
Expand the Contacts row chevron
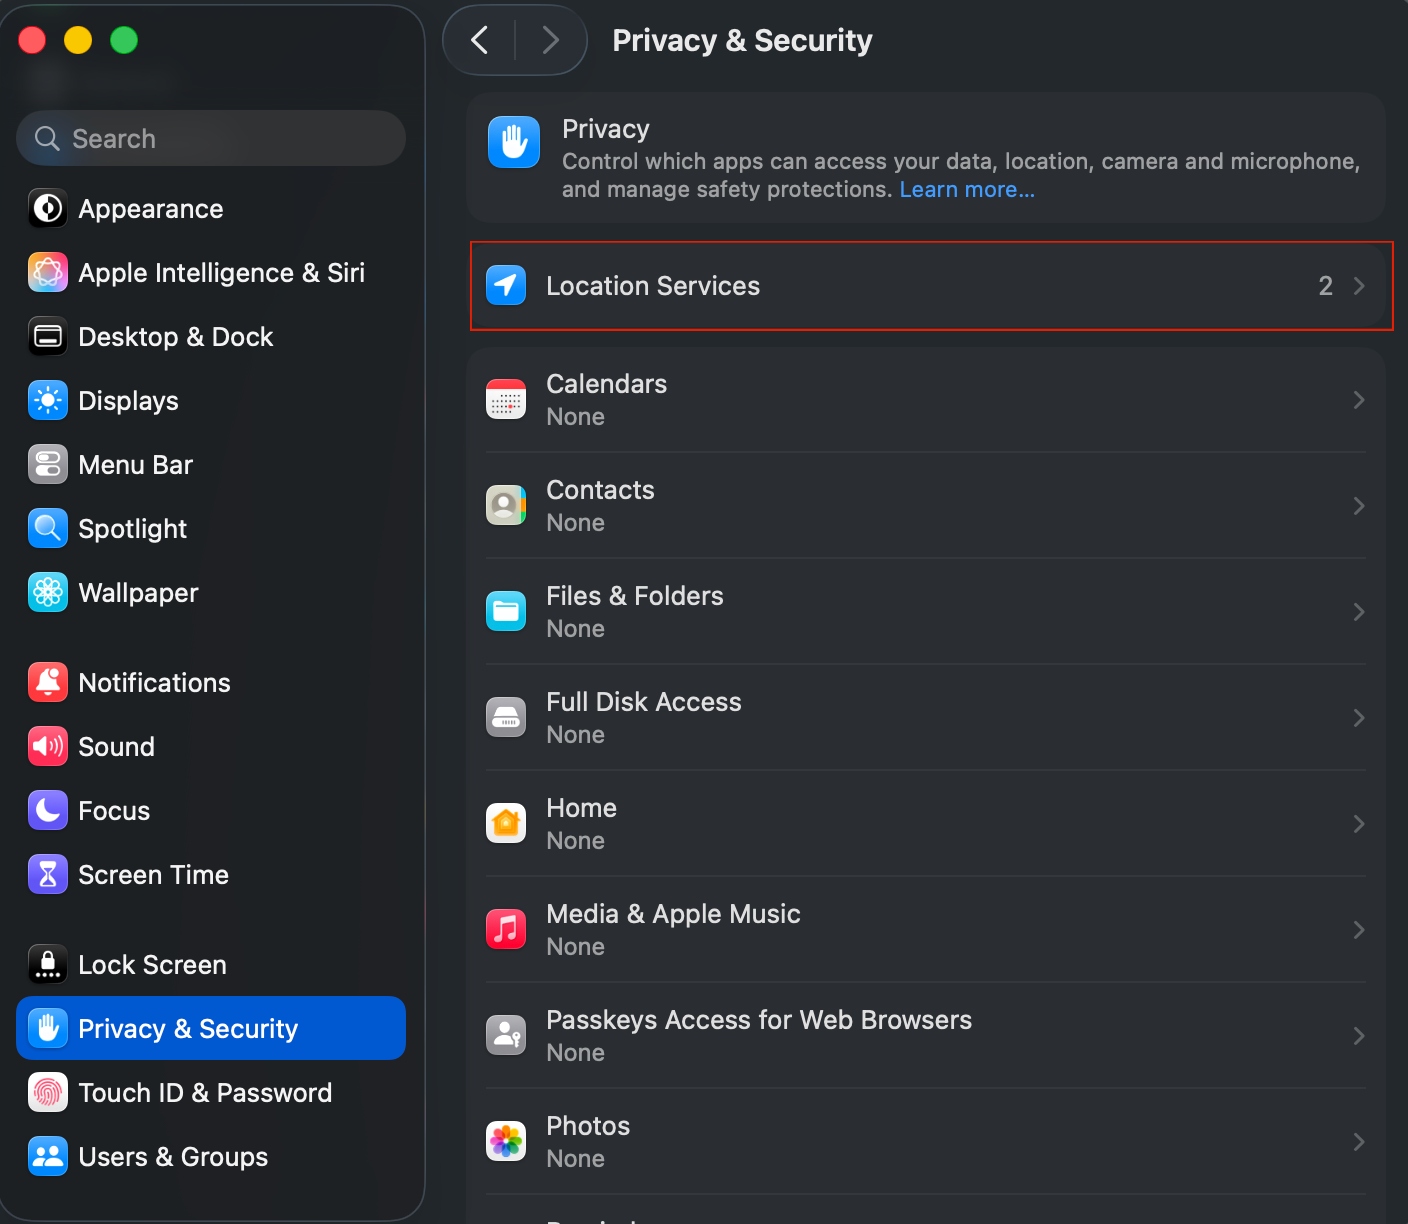pos(1359,506)
